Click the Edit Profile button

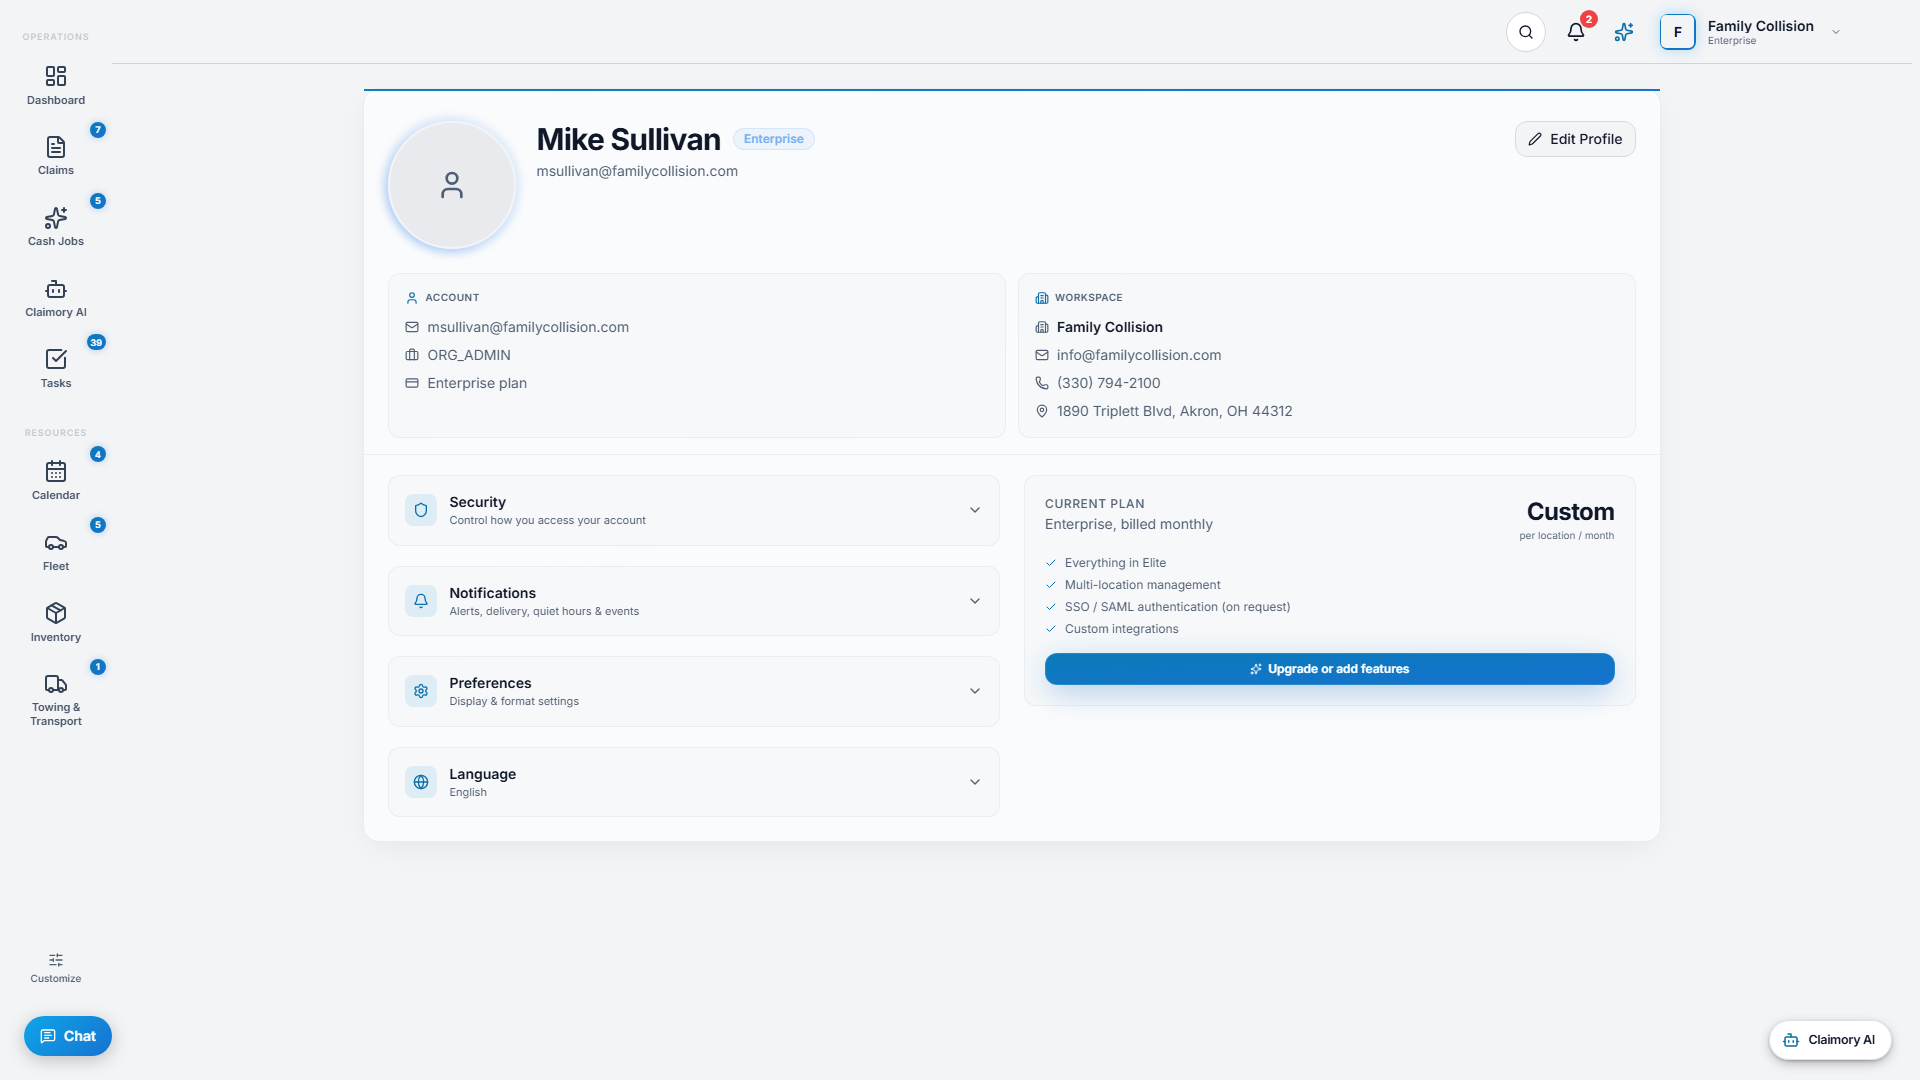[x=1575, y=139]
